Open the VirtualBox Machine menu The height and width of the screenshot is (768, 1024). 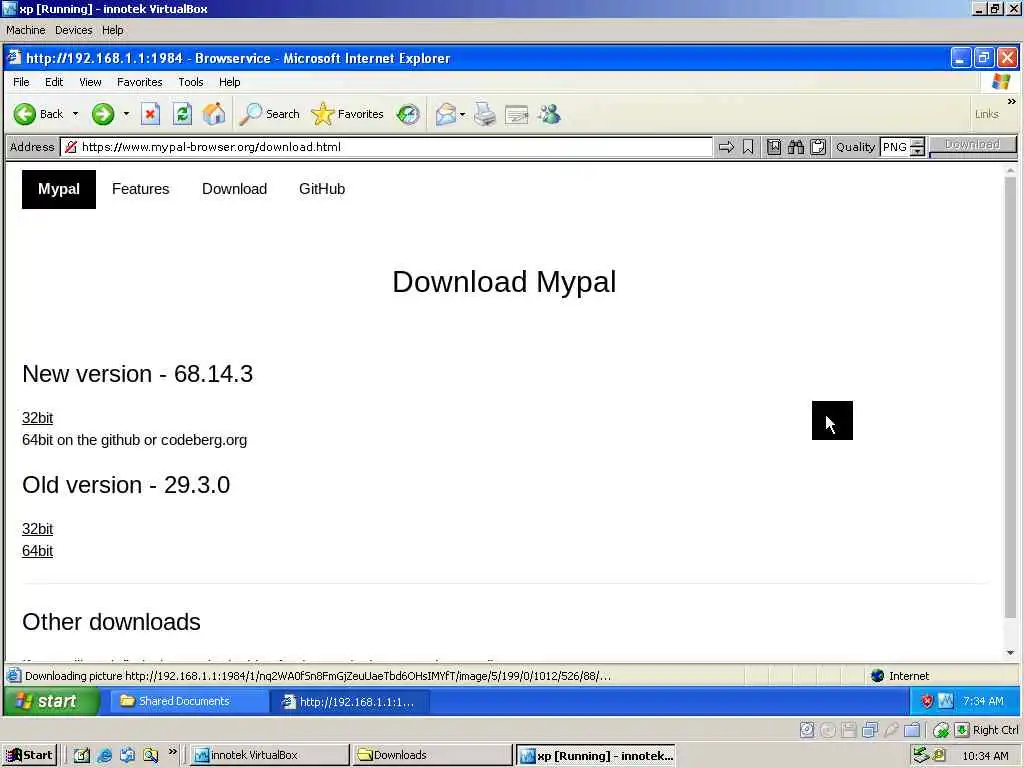(x=25, y=30)
